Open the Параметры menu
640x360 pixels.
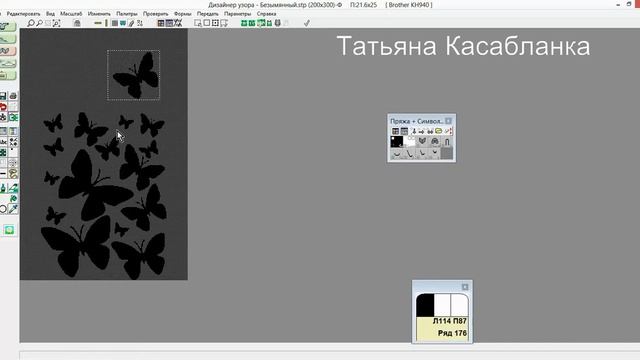tap(238, 14)
